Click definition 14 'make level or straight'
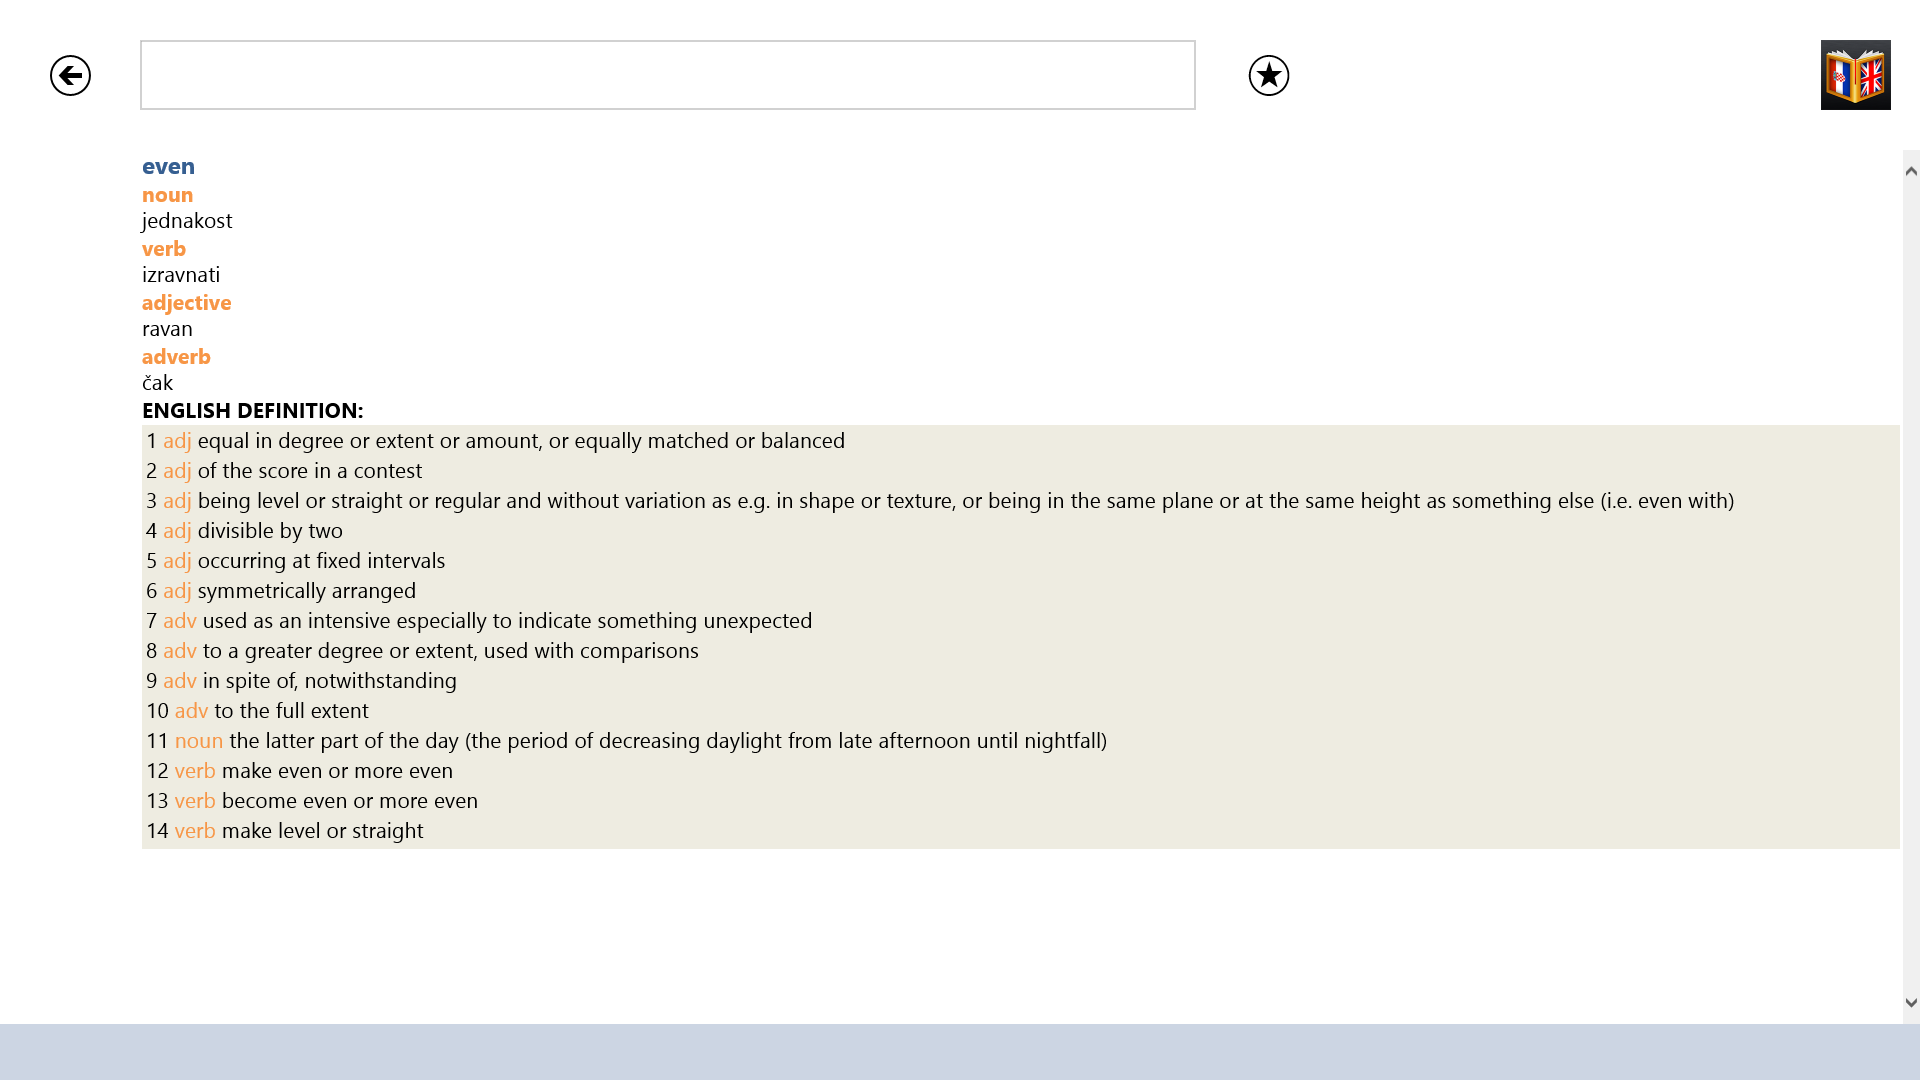The height and width of the screenshot is (1080, 1920). click(321, 830)
